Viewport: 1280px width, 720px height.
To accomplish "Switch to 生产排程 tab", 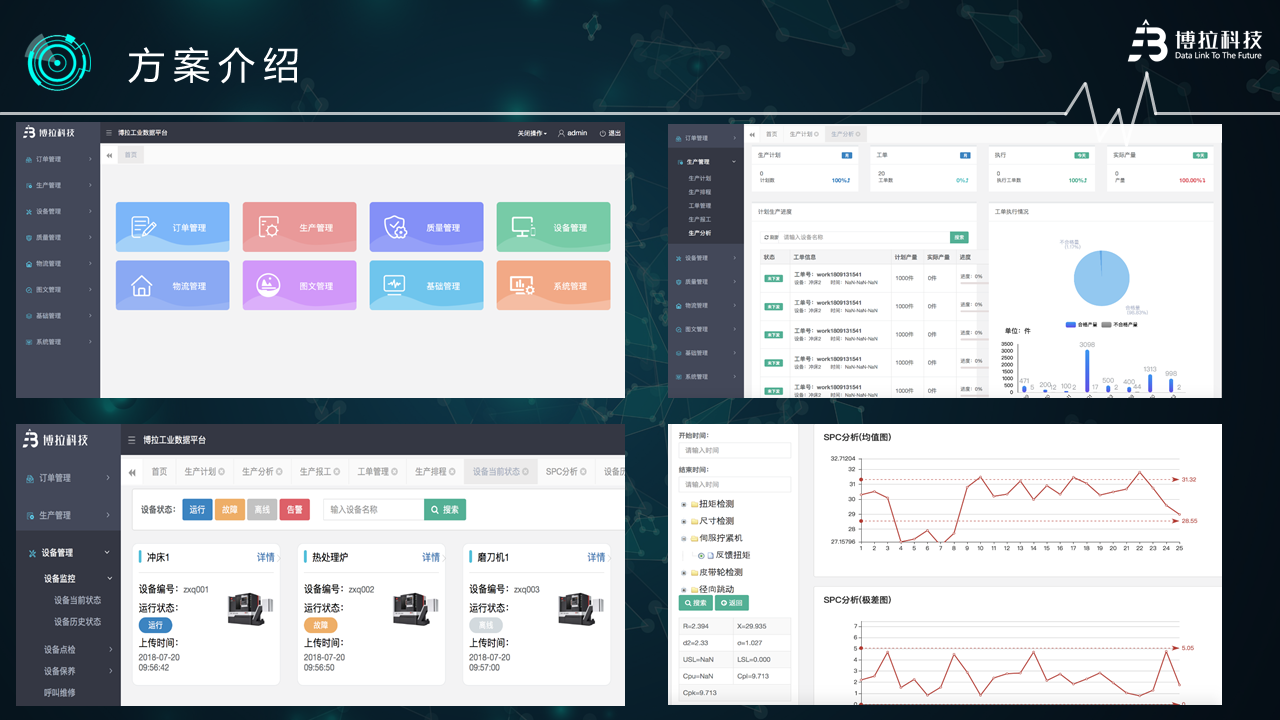I will click(x=435, y=471).
